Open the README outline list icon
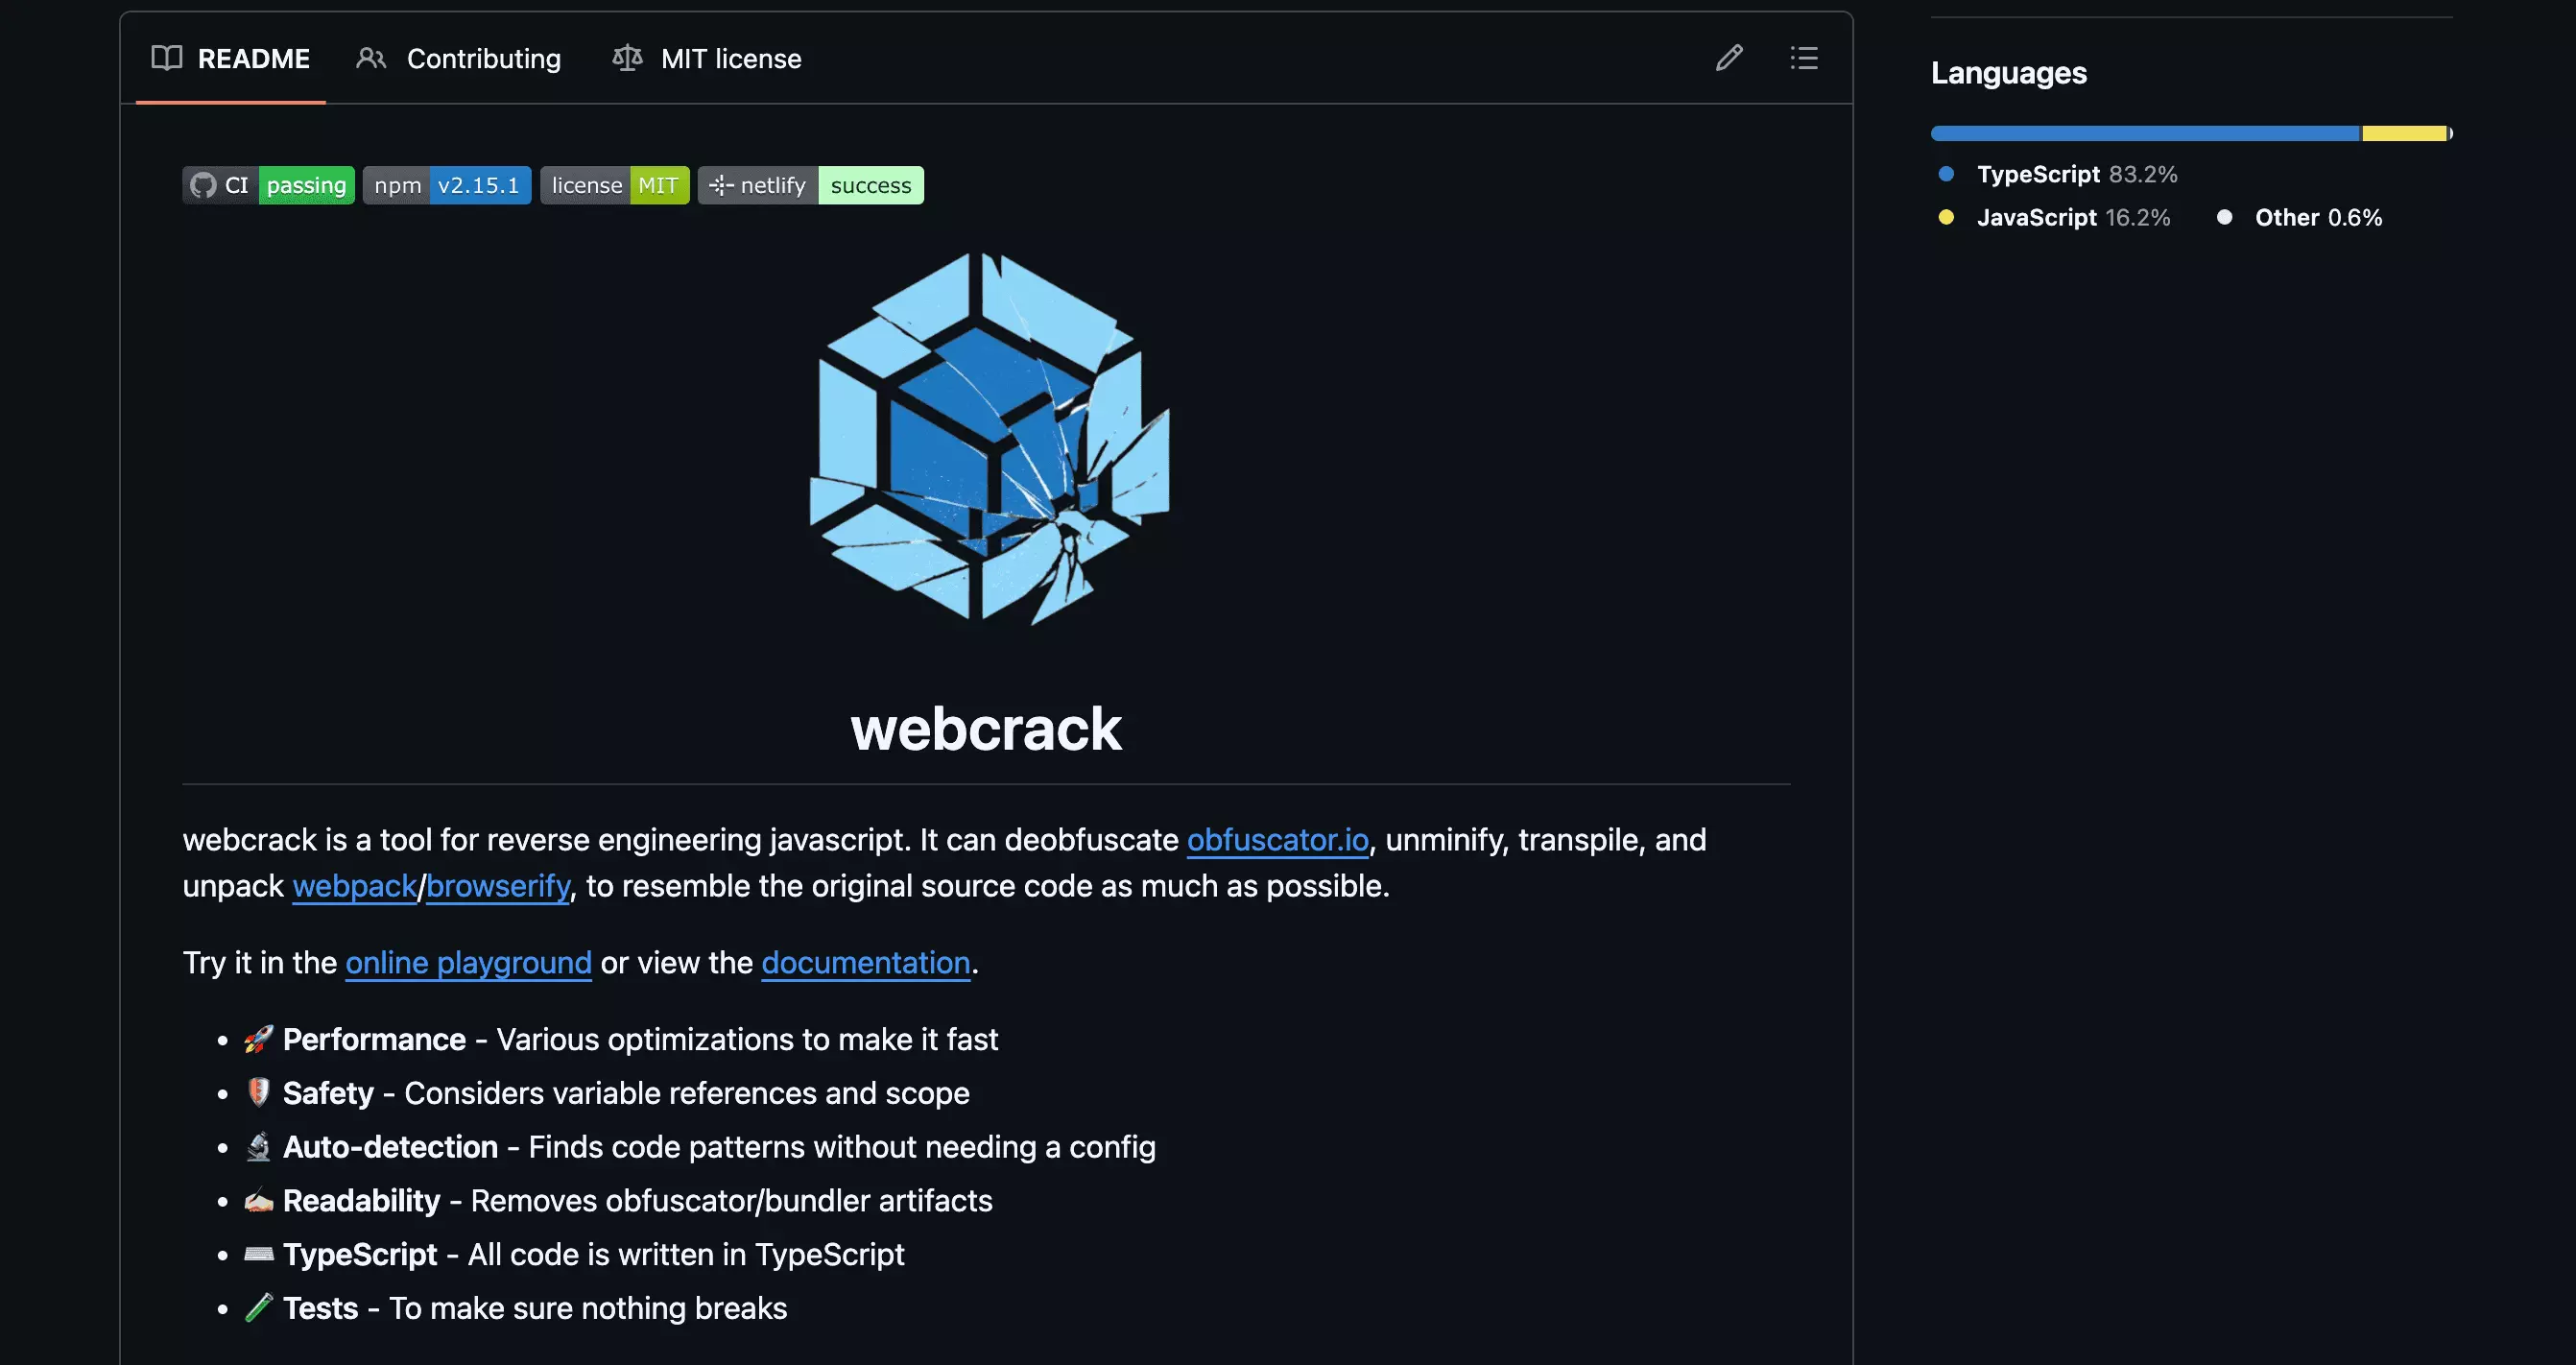 click(x=1803, y=58)
